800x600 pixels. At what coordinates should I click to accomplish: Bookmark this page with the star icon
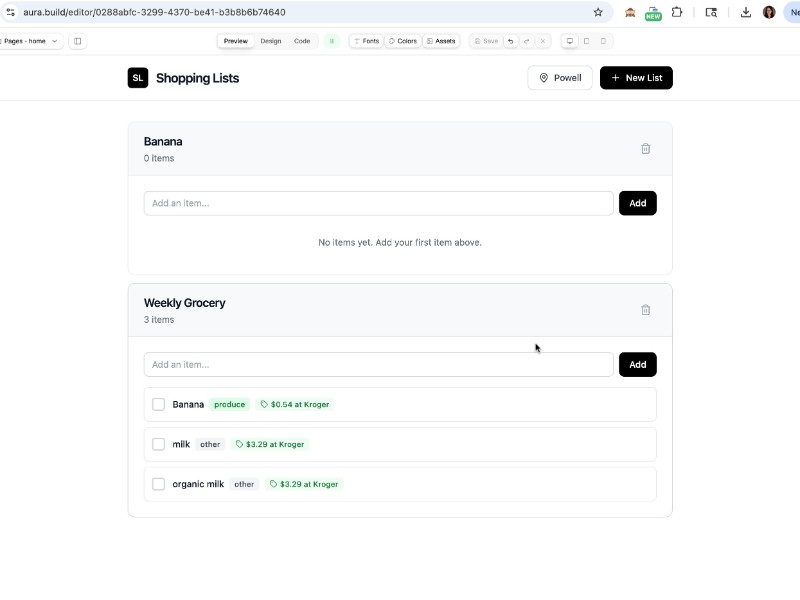click(x=598, y=12)
